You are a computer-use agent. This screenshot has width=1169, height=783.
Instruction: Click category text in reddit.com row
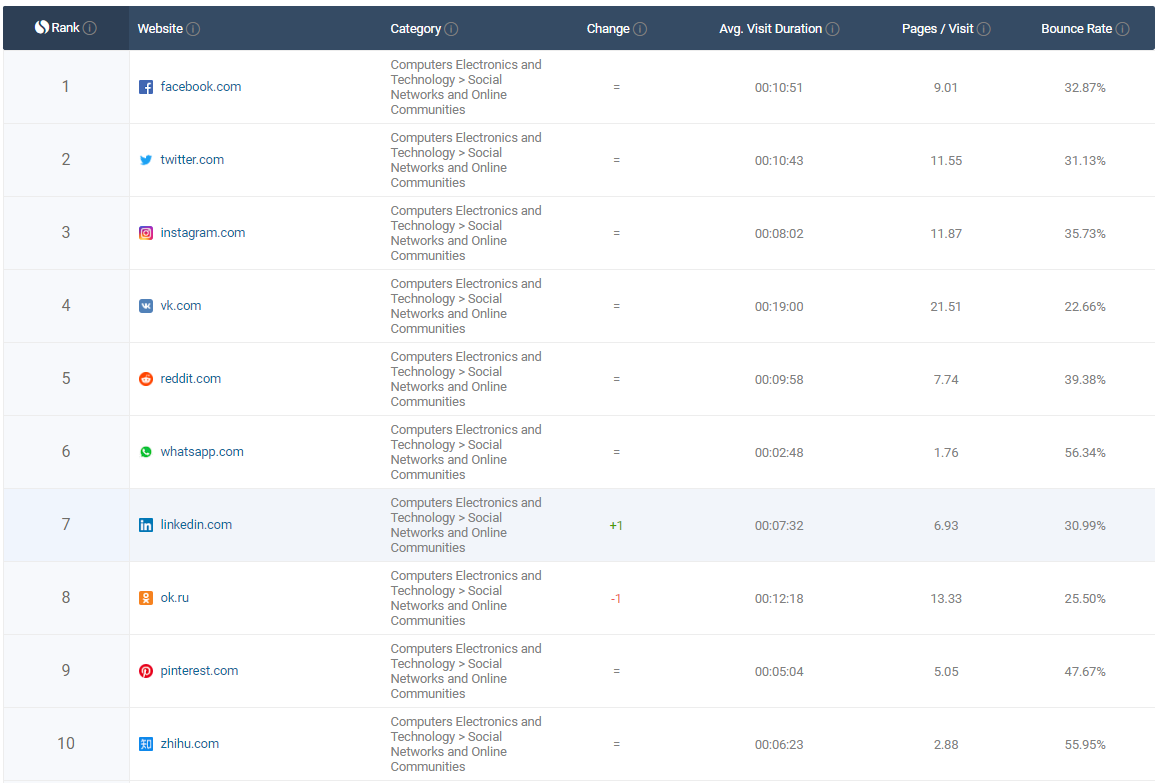coord(466,379)
